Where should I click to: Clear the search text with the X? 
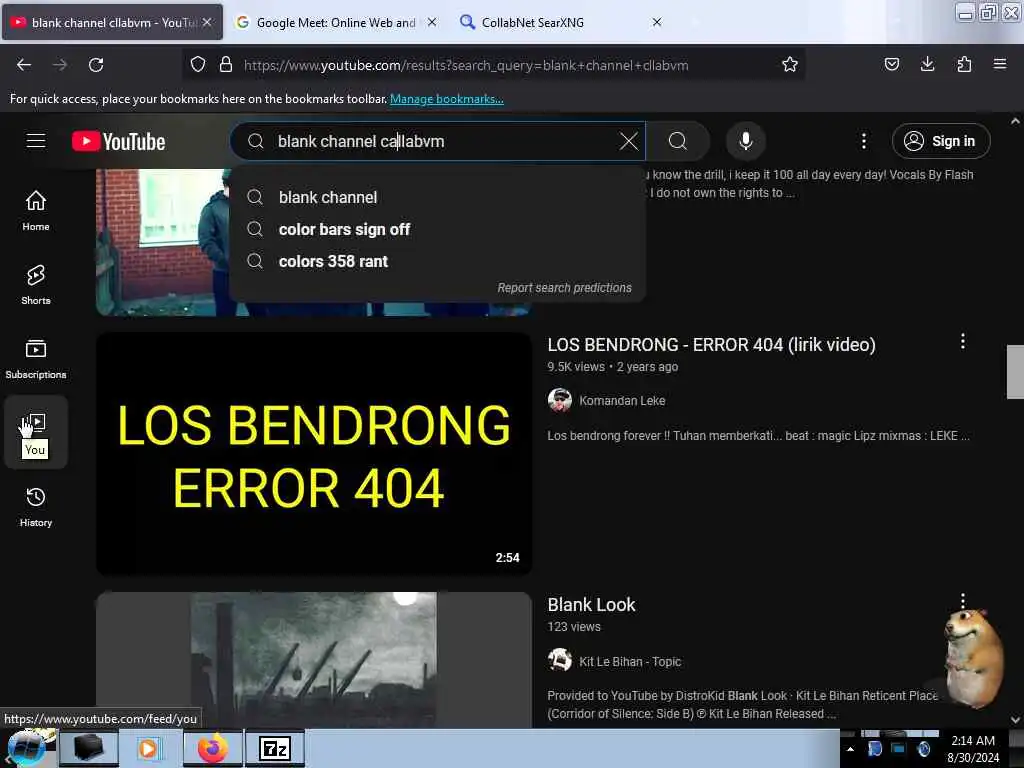click(x=628, y=141)
